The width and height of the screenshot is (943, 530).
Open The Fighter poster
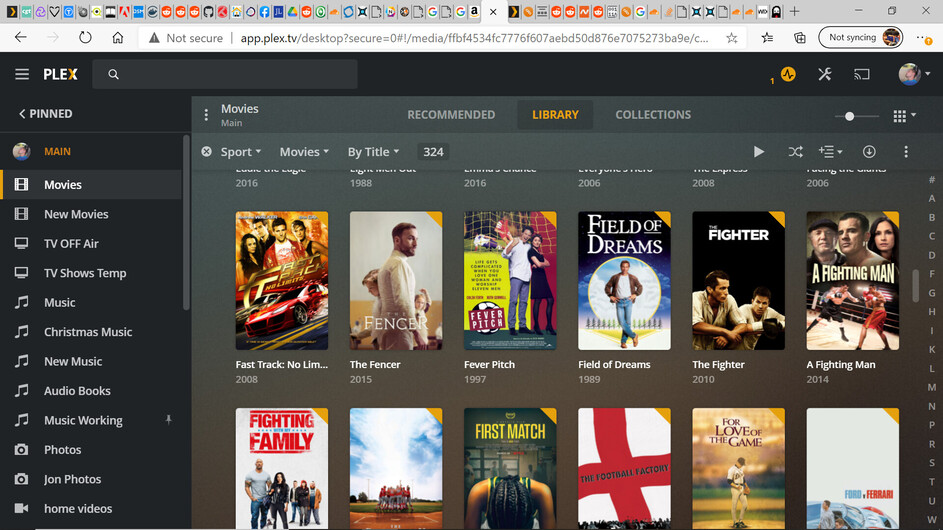[x=739, y=280]
